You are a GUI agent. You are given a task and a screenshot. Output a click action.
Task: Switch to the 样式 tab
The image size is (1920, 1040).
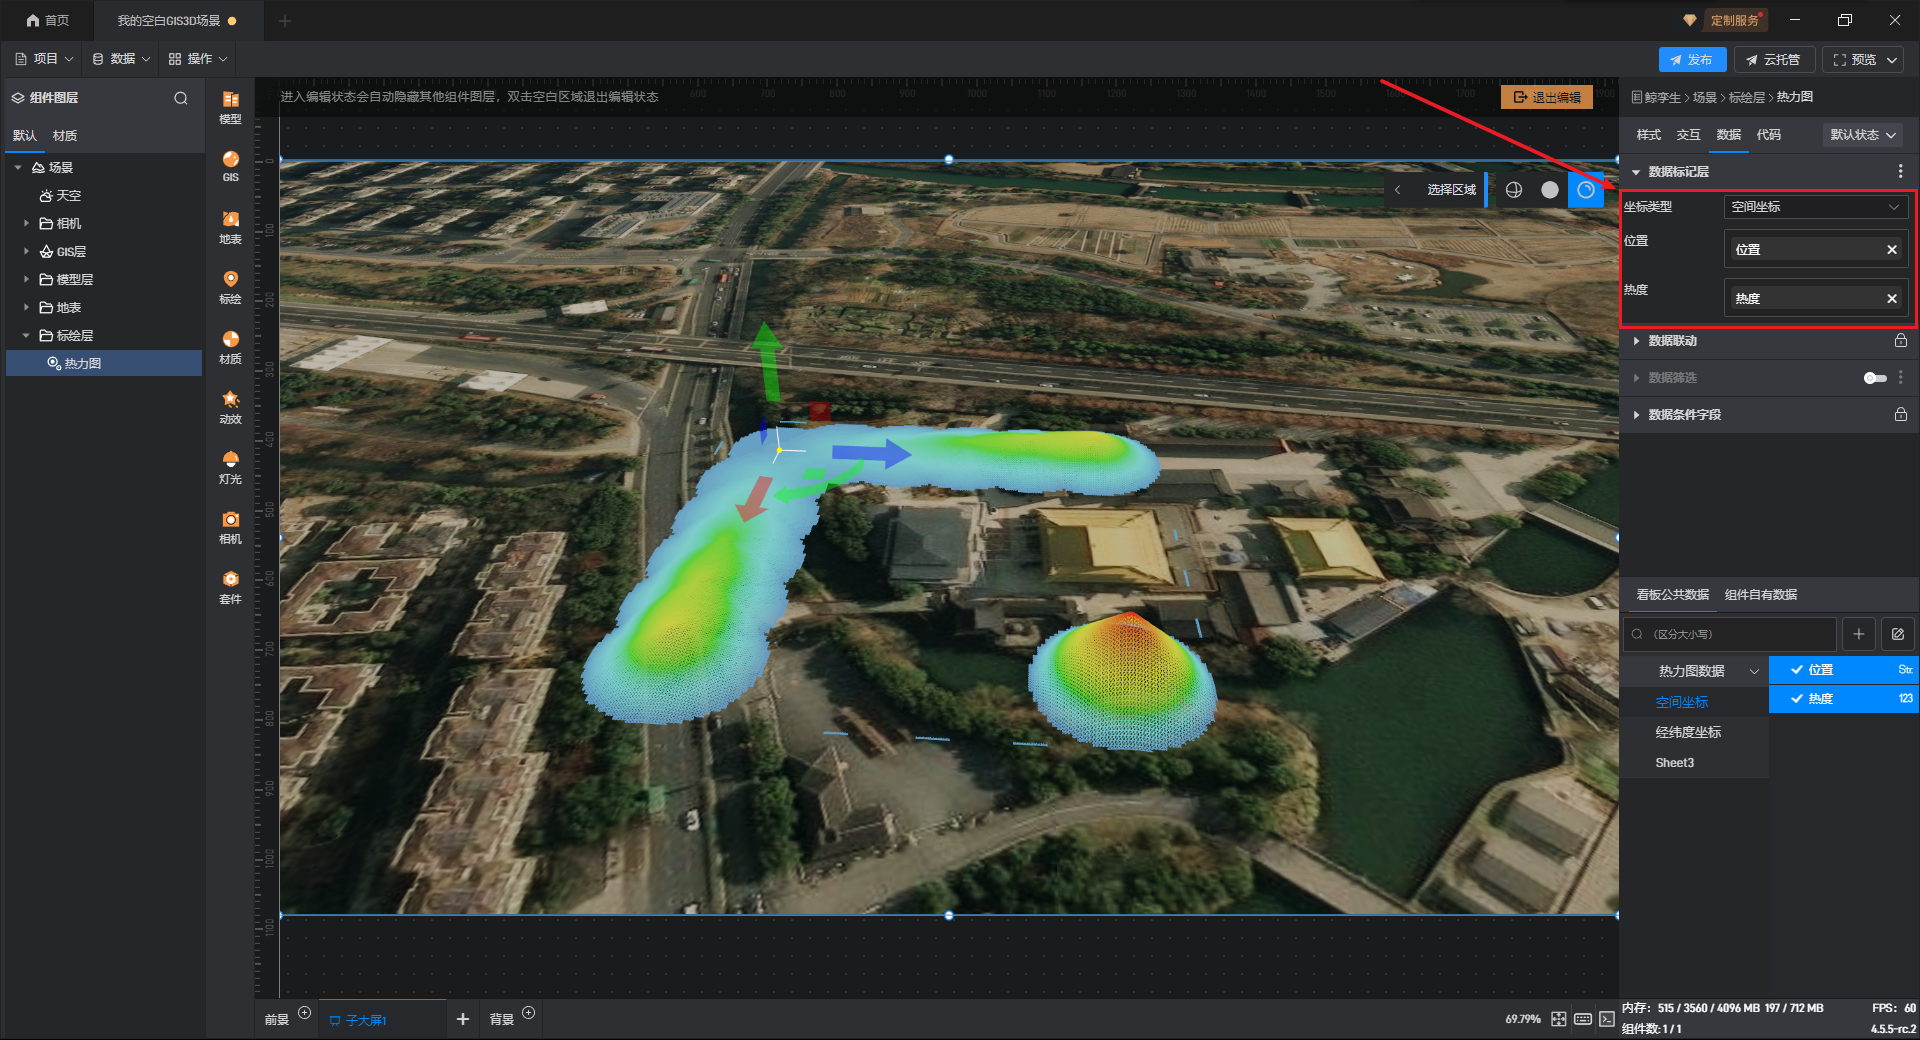tap(1648, 135)
